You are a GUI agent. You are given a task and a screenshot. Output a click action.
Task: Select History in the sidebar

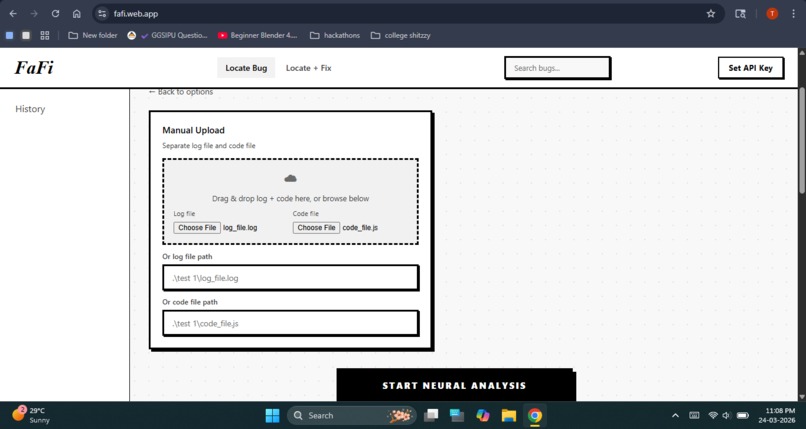[30, 109]
